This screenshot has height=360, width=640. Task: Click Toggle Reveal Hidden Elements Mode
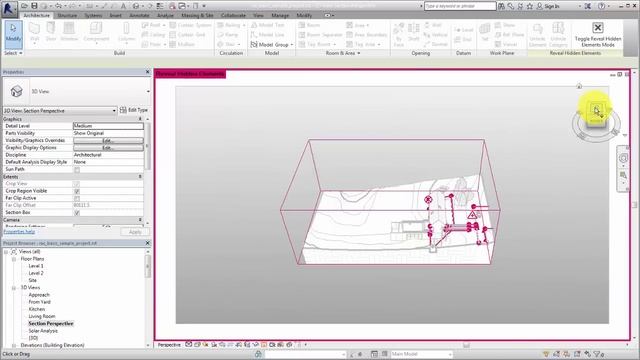[598, 34]
